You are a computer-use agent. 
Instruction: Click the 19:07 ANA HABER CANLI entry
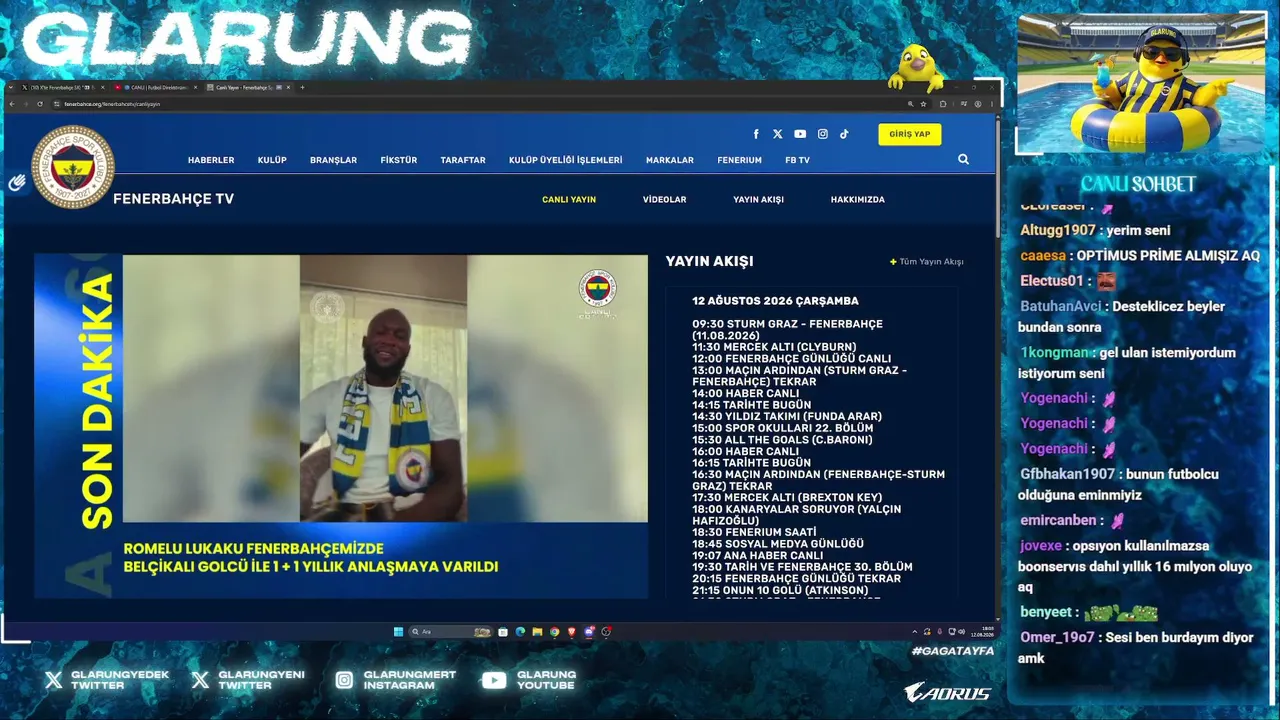[x=758, y=555]
